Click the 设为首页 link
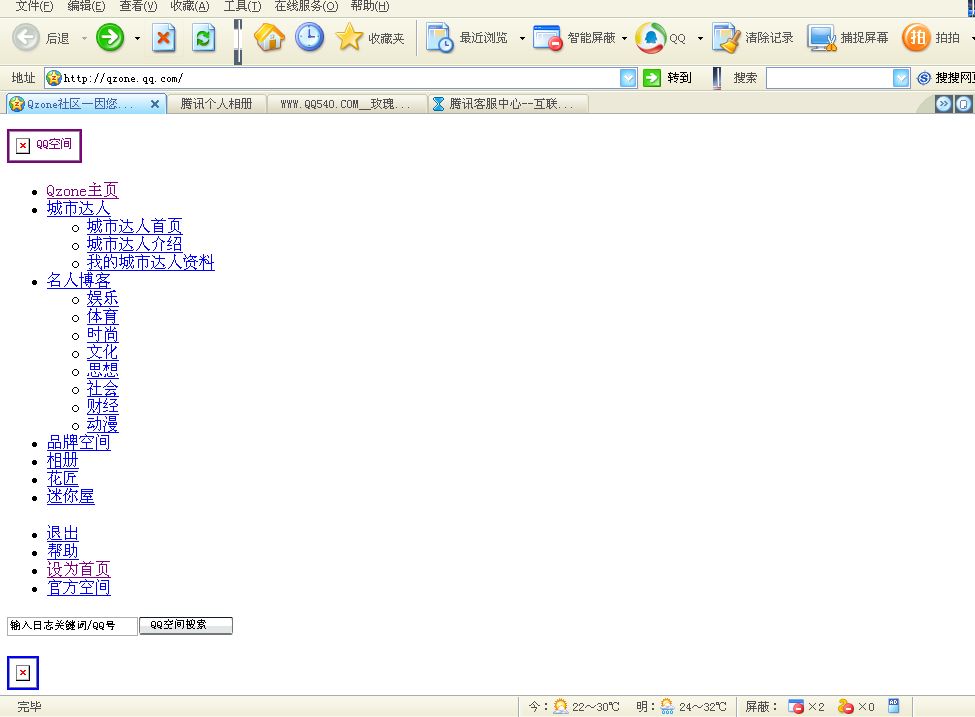975x717 pixels. [x=78, y=570]
